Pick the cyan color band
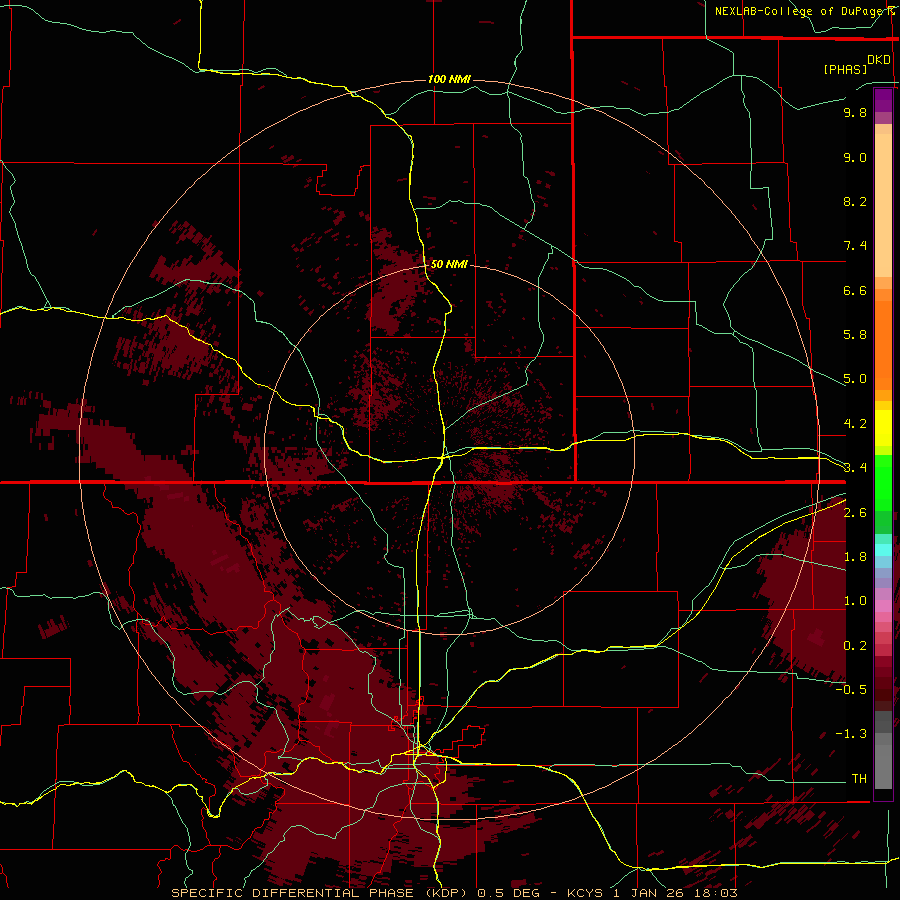 [883, 550]
